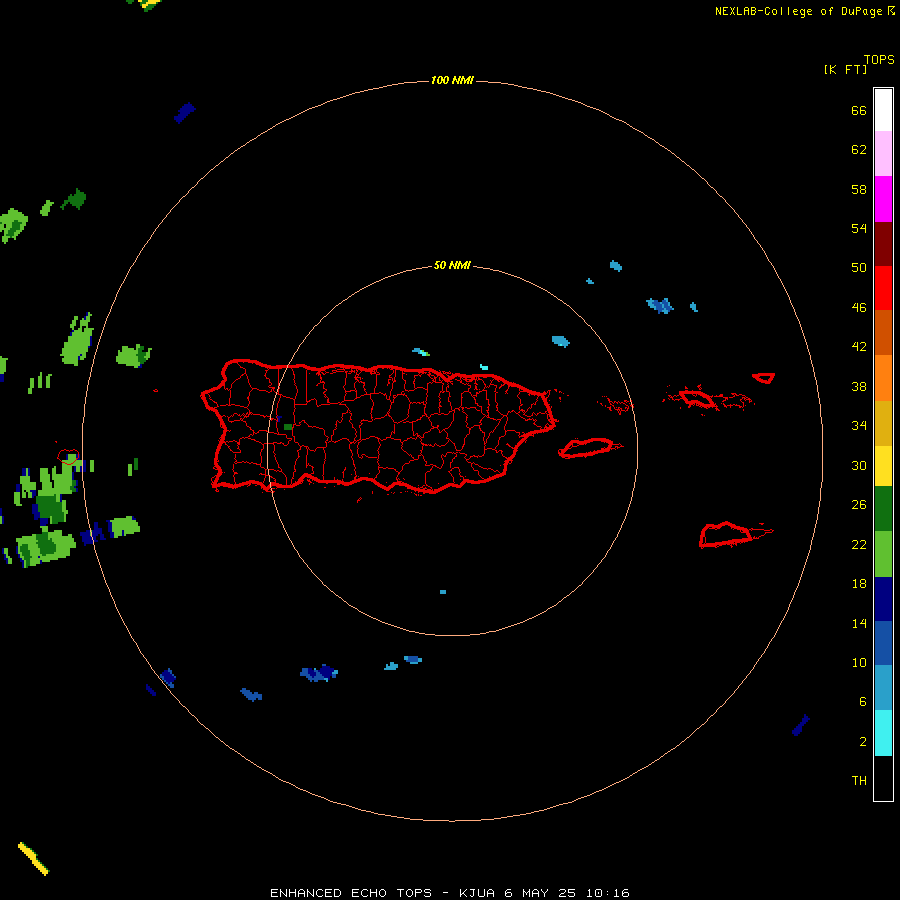
Task: Select the dark green legend swatch
Action: tap(883, 509)
